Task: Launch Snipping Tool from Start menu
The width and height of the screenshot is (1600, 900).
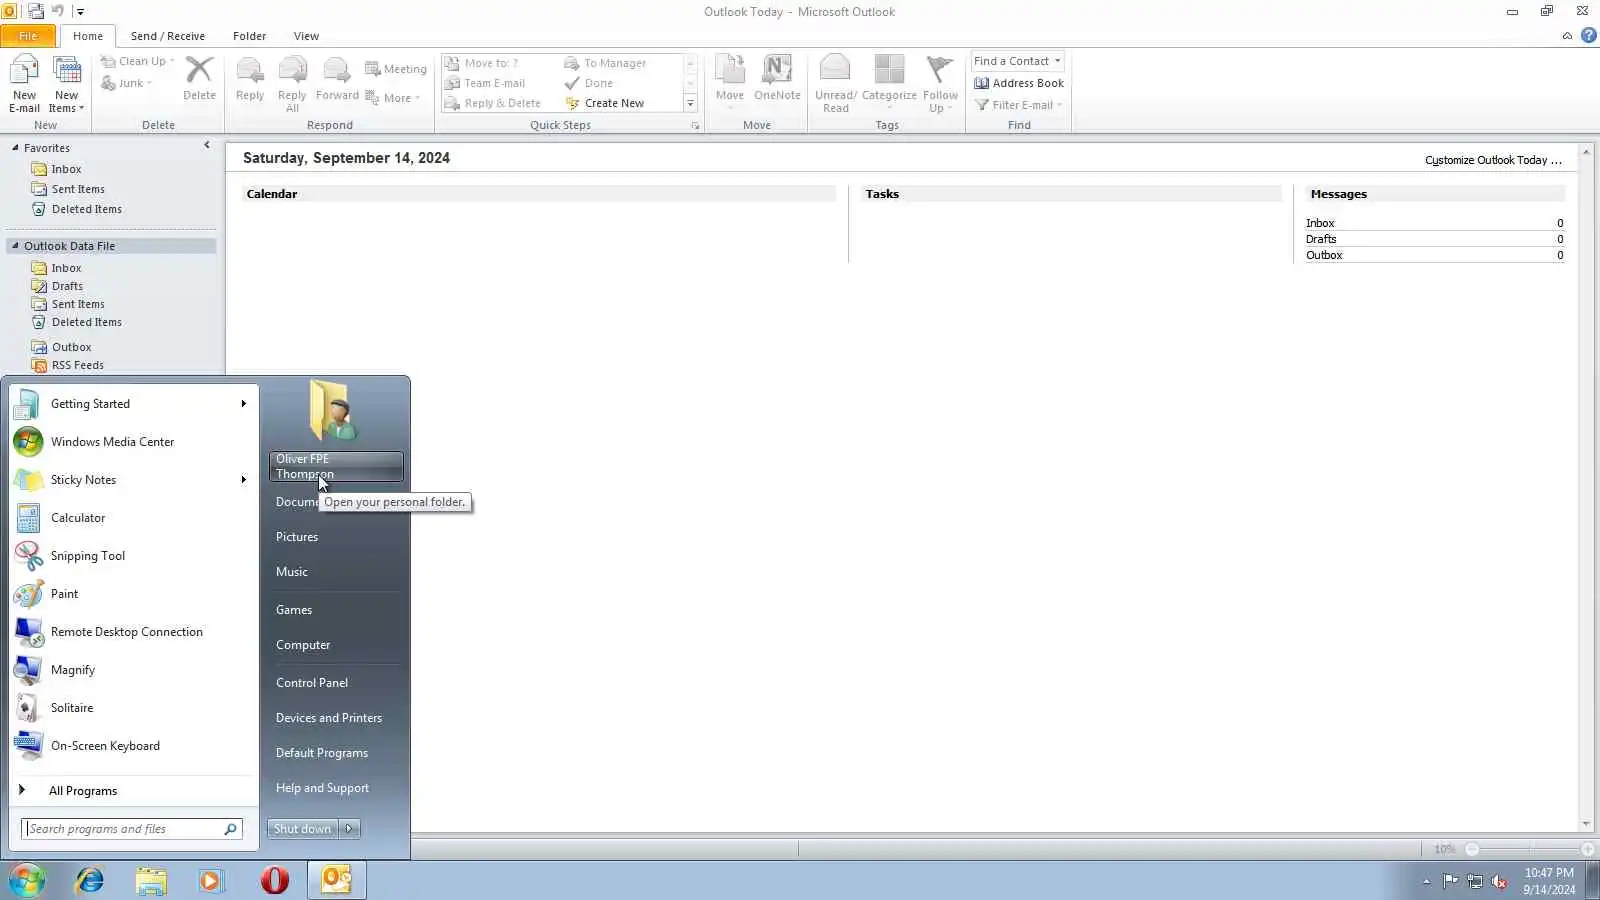Action: tap(133, 556)
